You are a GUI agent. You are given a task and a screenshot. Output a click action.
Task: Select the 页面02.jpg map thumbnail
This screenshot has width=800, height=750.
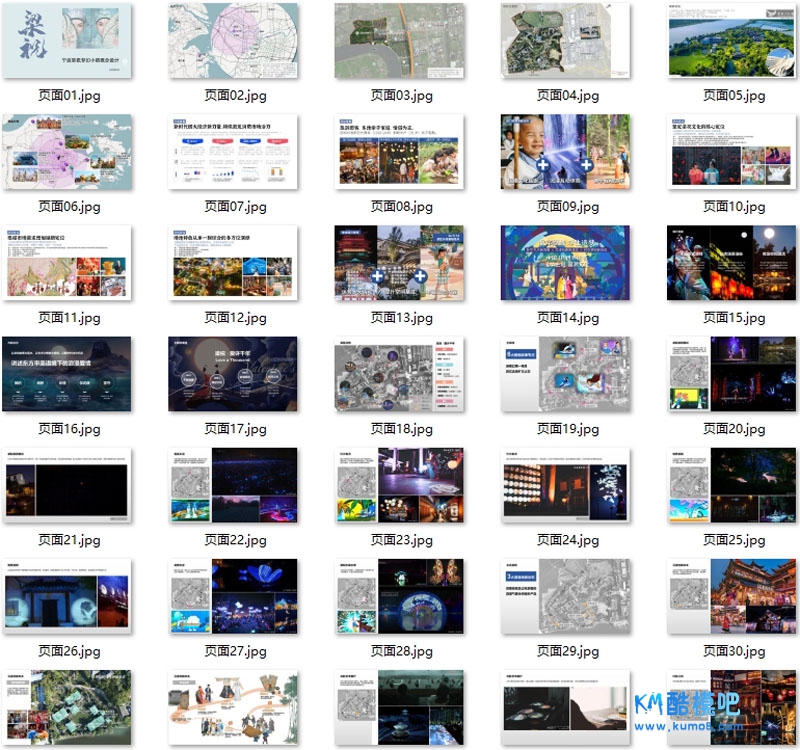click(x=233, y=40)
